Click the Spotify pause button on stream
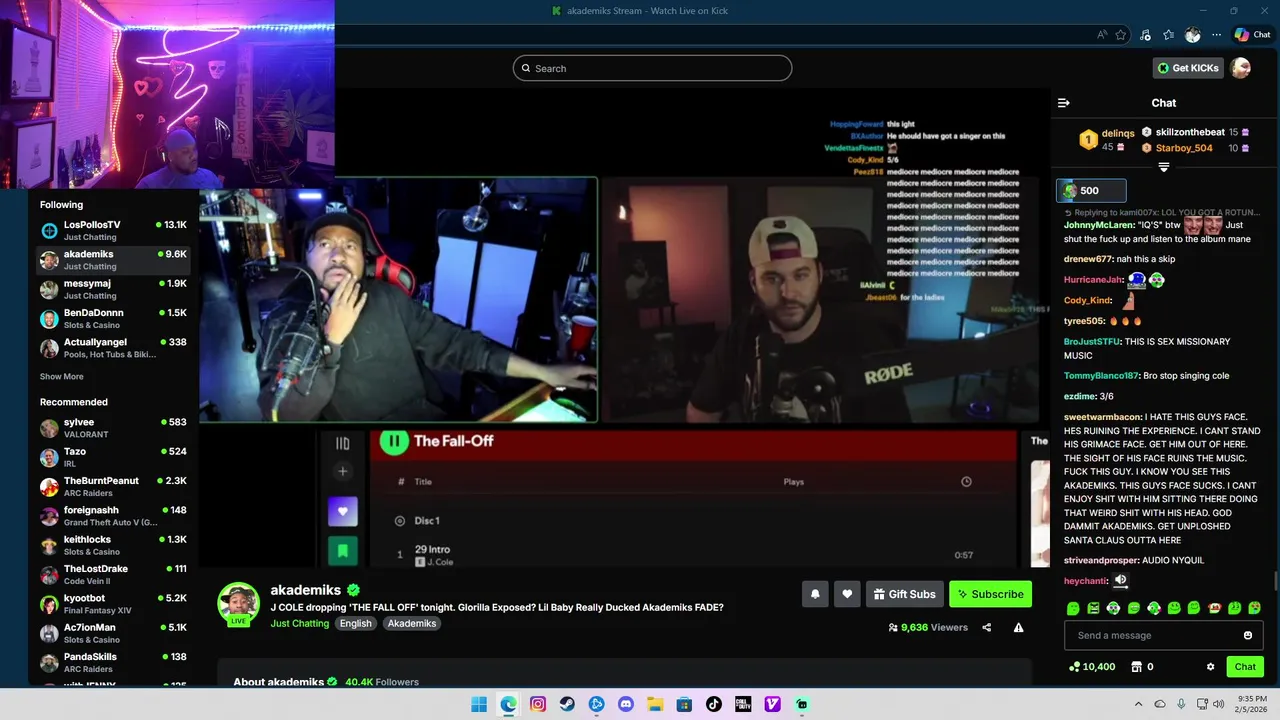This screenshot has width=1280, height=720. (394, 441)
